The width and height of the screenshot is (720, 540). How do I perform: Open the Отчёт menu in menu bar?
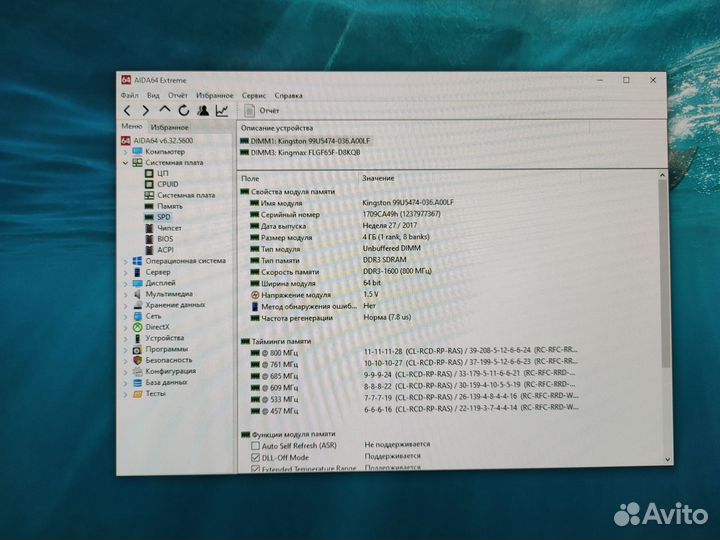pos(178,96)
